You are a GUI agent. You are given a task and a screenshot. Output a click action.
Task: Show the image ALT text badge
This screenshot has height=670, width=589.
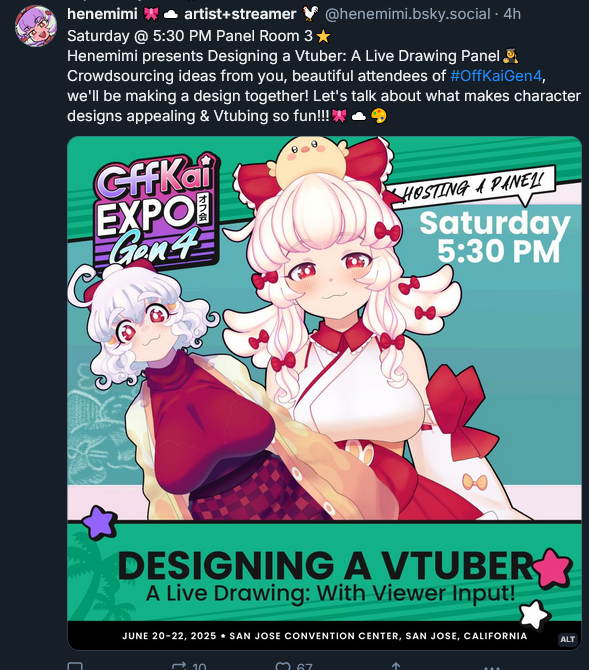click(x=567, y=639)
